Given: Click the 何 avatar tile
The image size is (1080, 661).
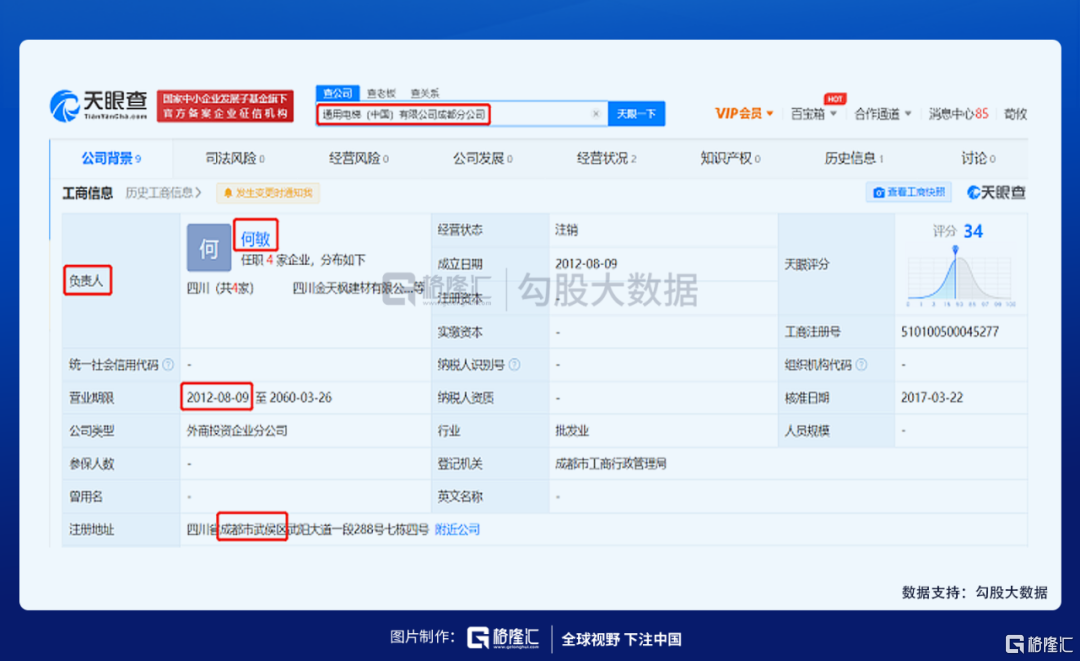Looking at the screenshot, I should pyautogui.click(x=209, y=247).
